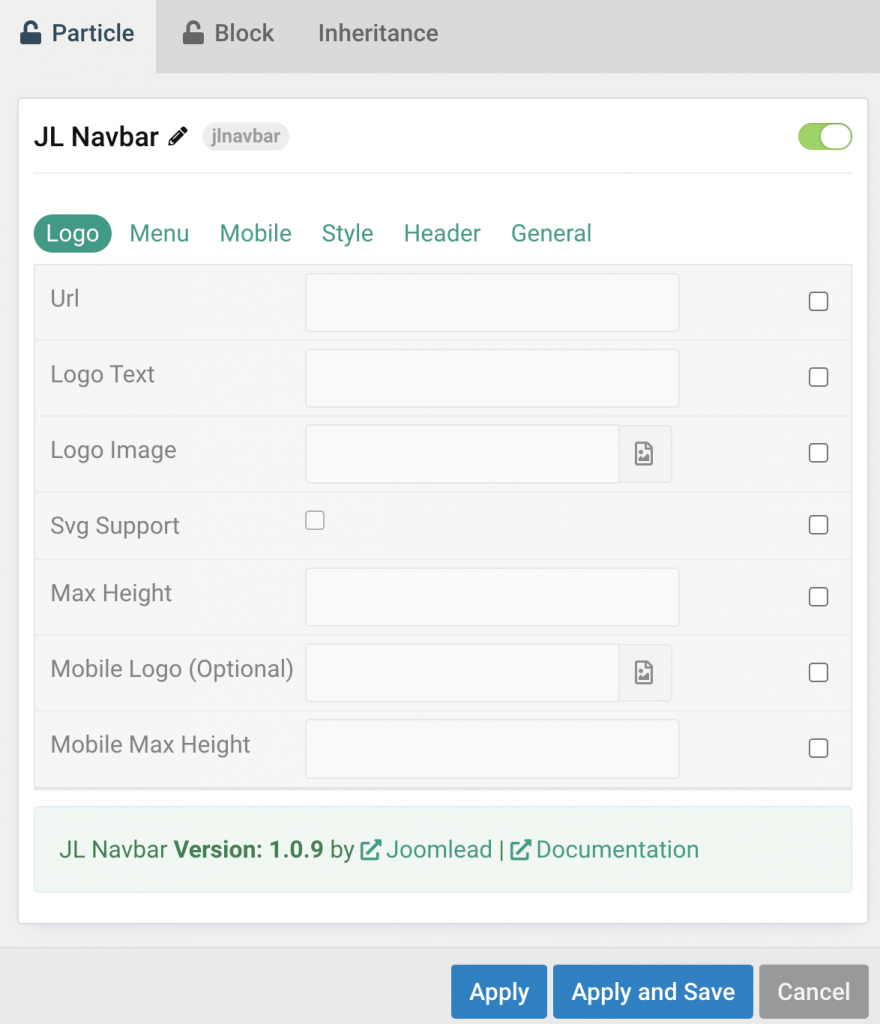Screen dimensions: 880x1024
Task: Focus the Max Height input field
Action: point(492,597)
